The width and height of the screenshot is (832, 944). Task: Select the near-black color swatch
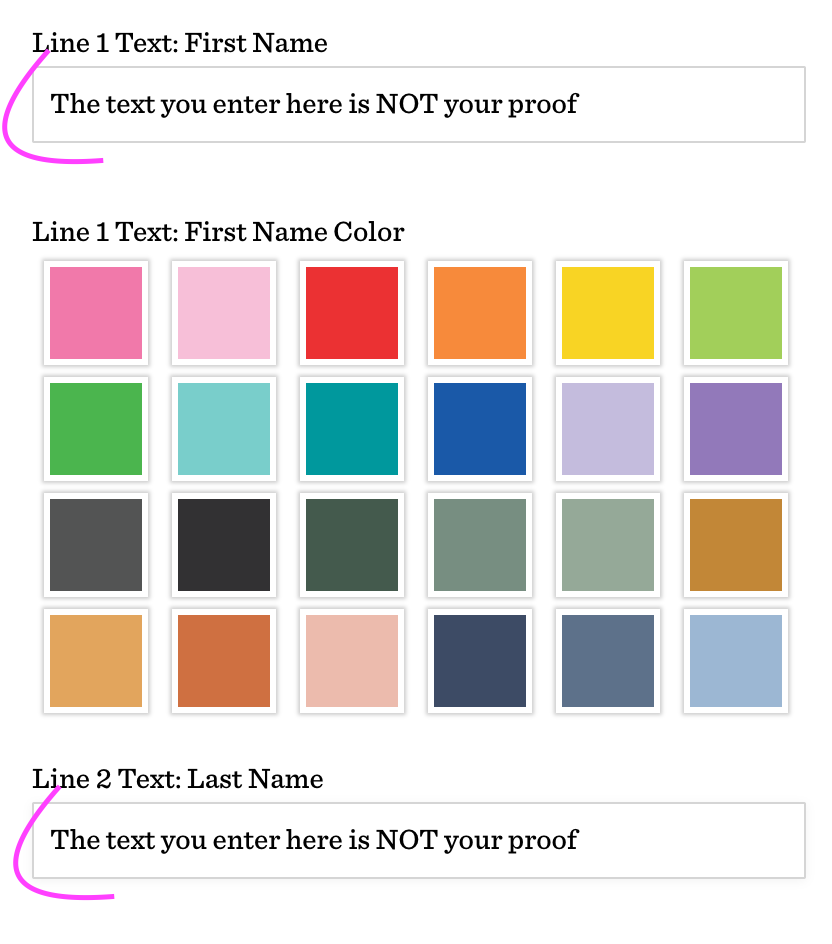224,545
